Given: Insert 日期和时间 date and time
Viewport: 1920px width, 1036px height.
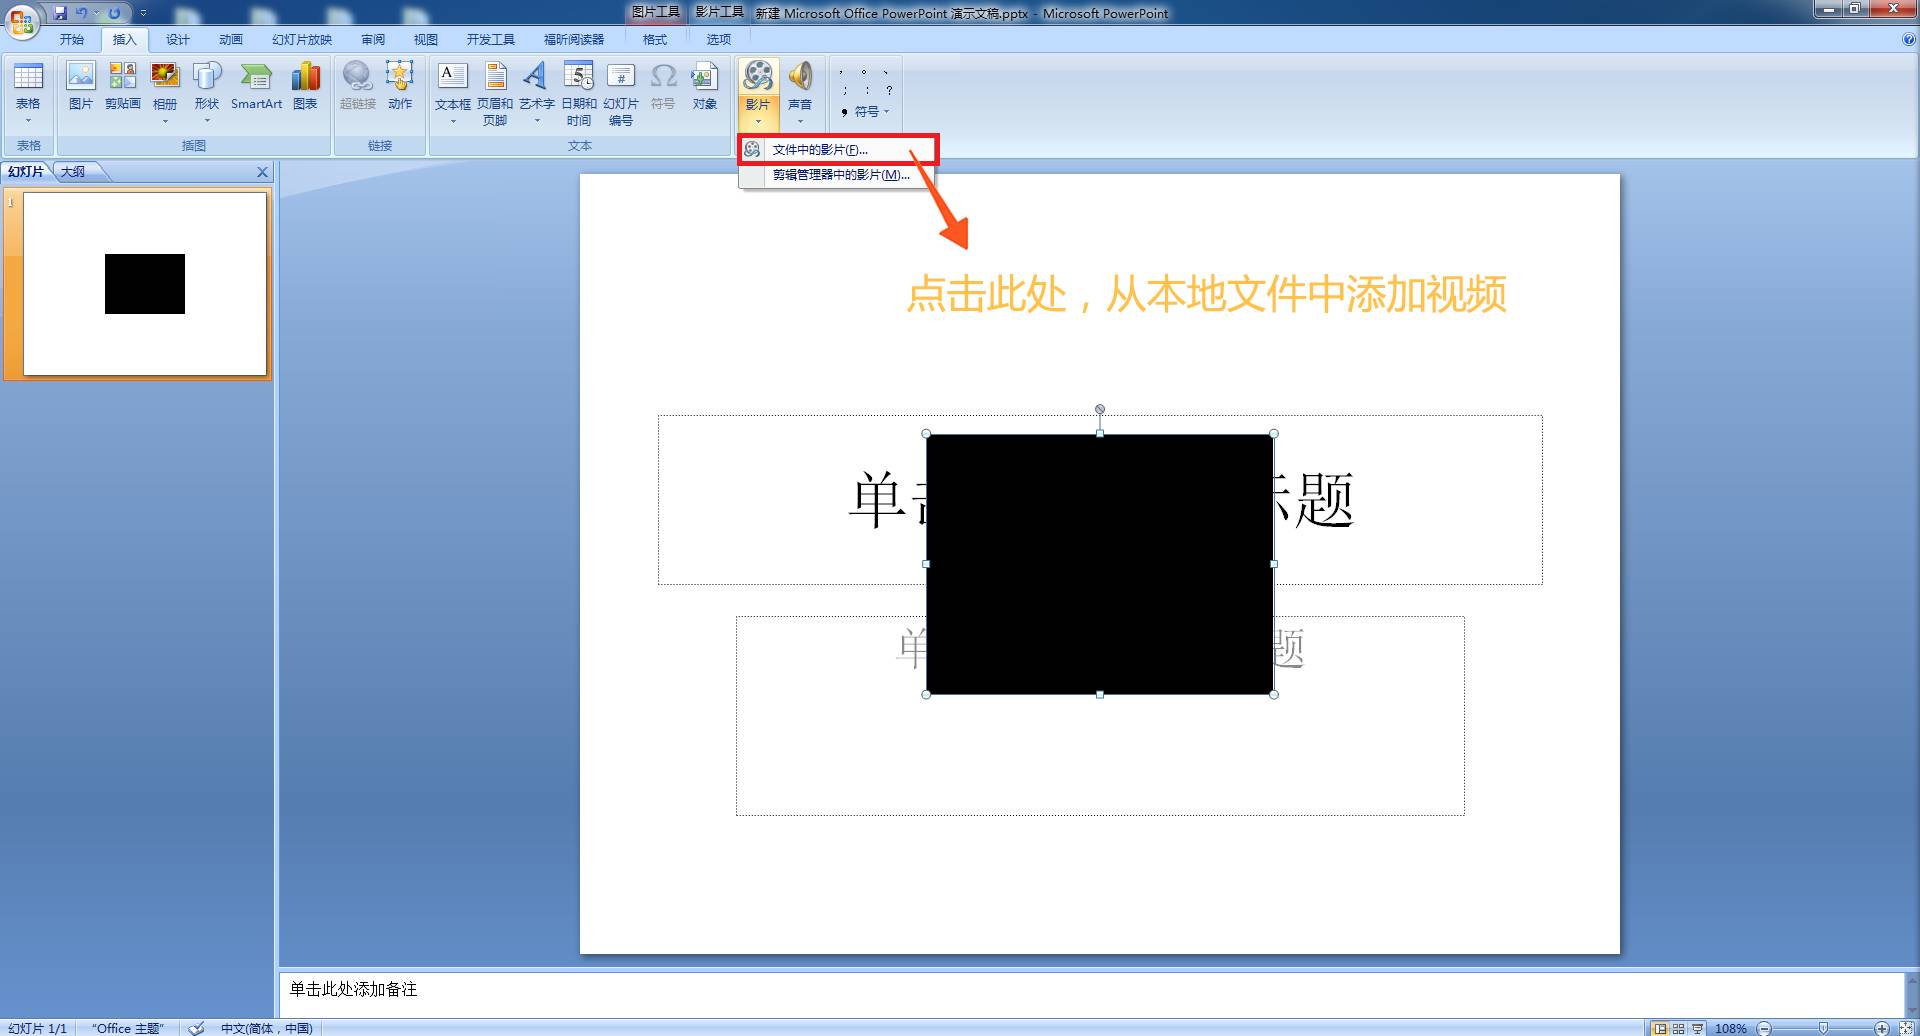Looking at the screenshot, I should tap(578, 92).
